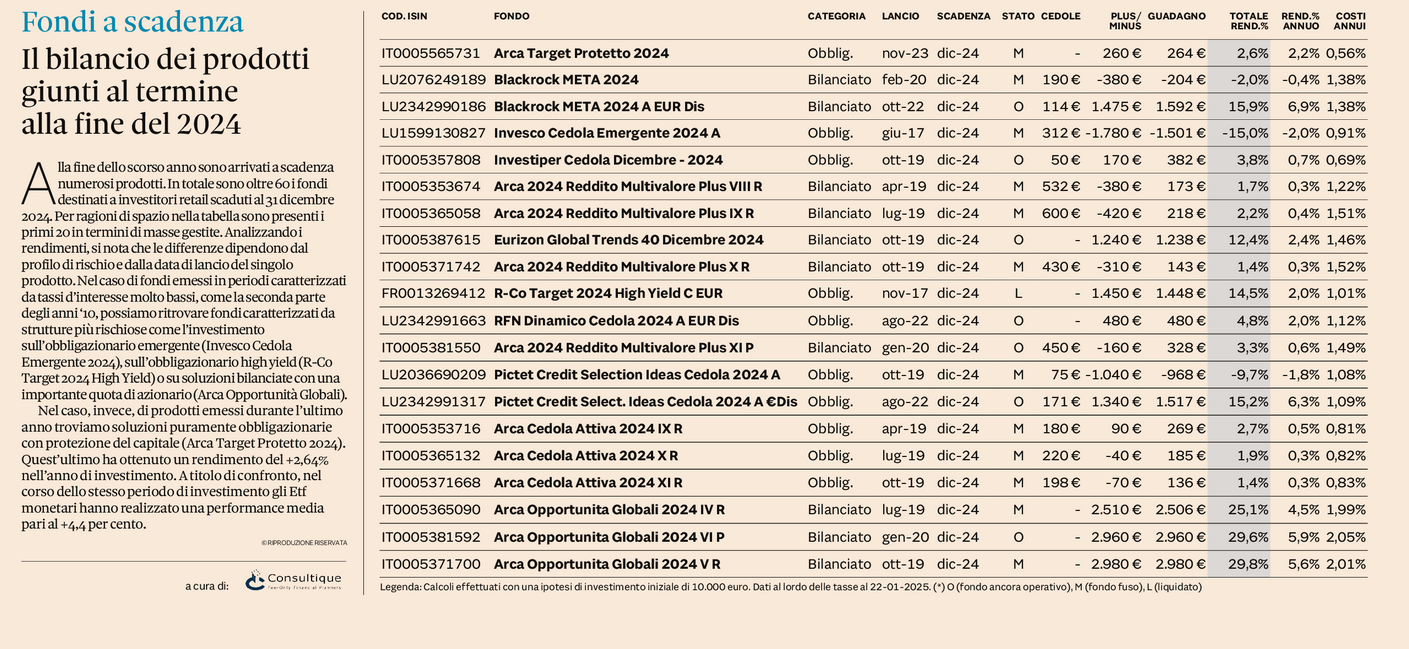The width and height of the screenshot is (1409, 649).
Task: Select 'Arca Cedola Attiva 2024 X R'
Action: (x=586, y=456)
